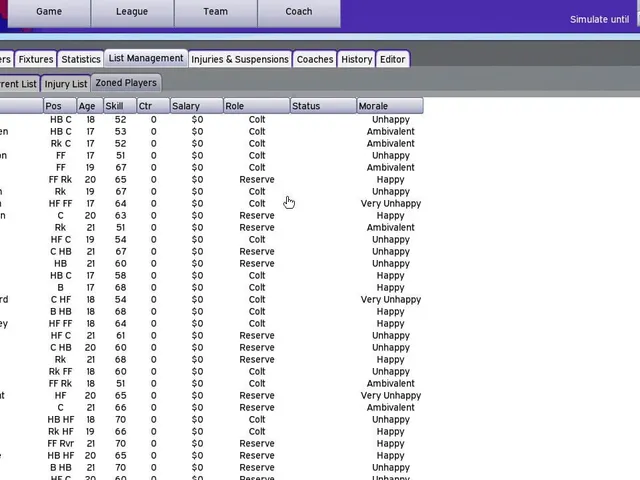Sort by the Status column header
Viewport: 640px width, 480px height.
[323, 106]
